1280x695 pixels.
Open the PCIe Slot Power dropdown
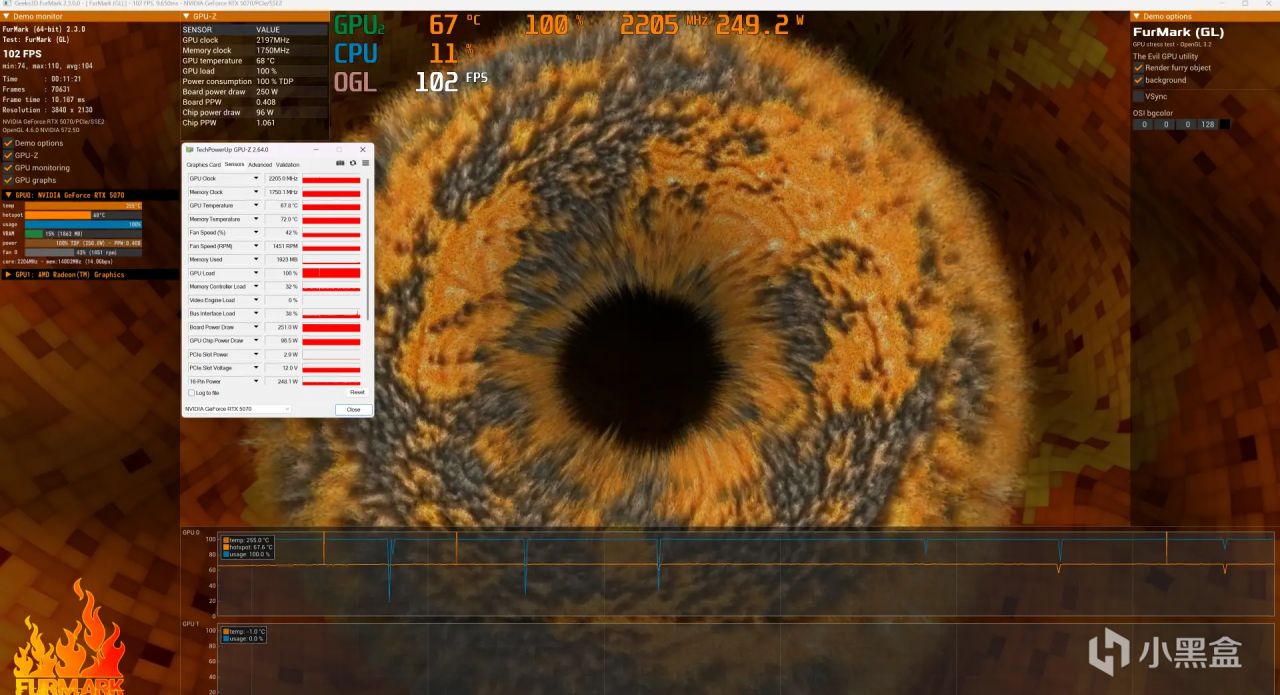[256, 354]
